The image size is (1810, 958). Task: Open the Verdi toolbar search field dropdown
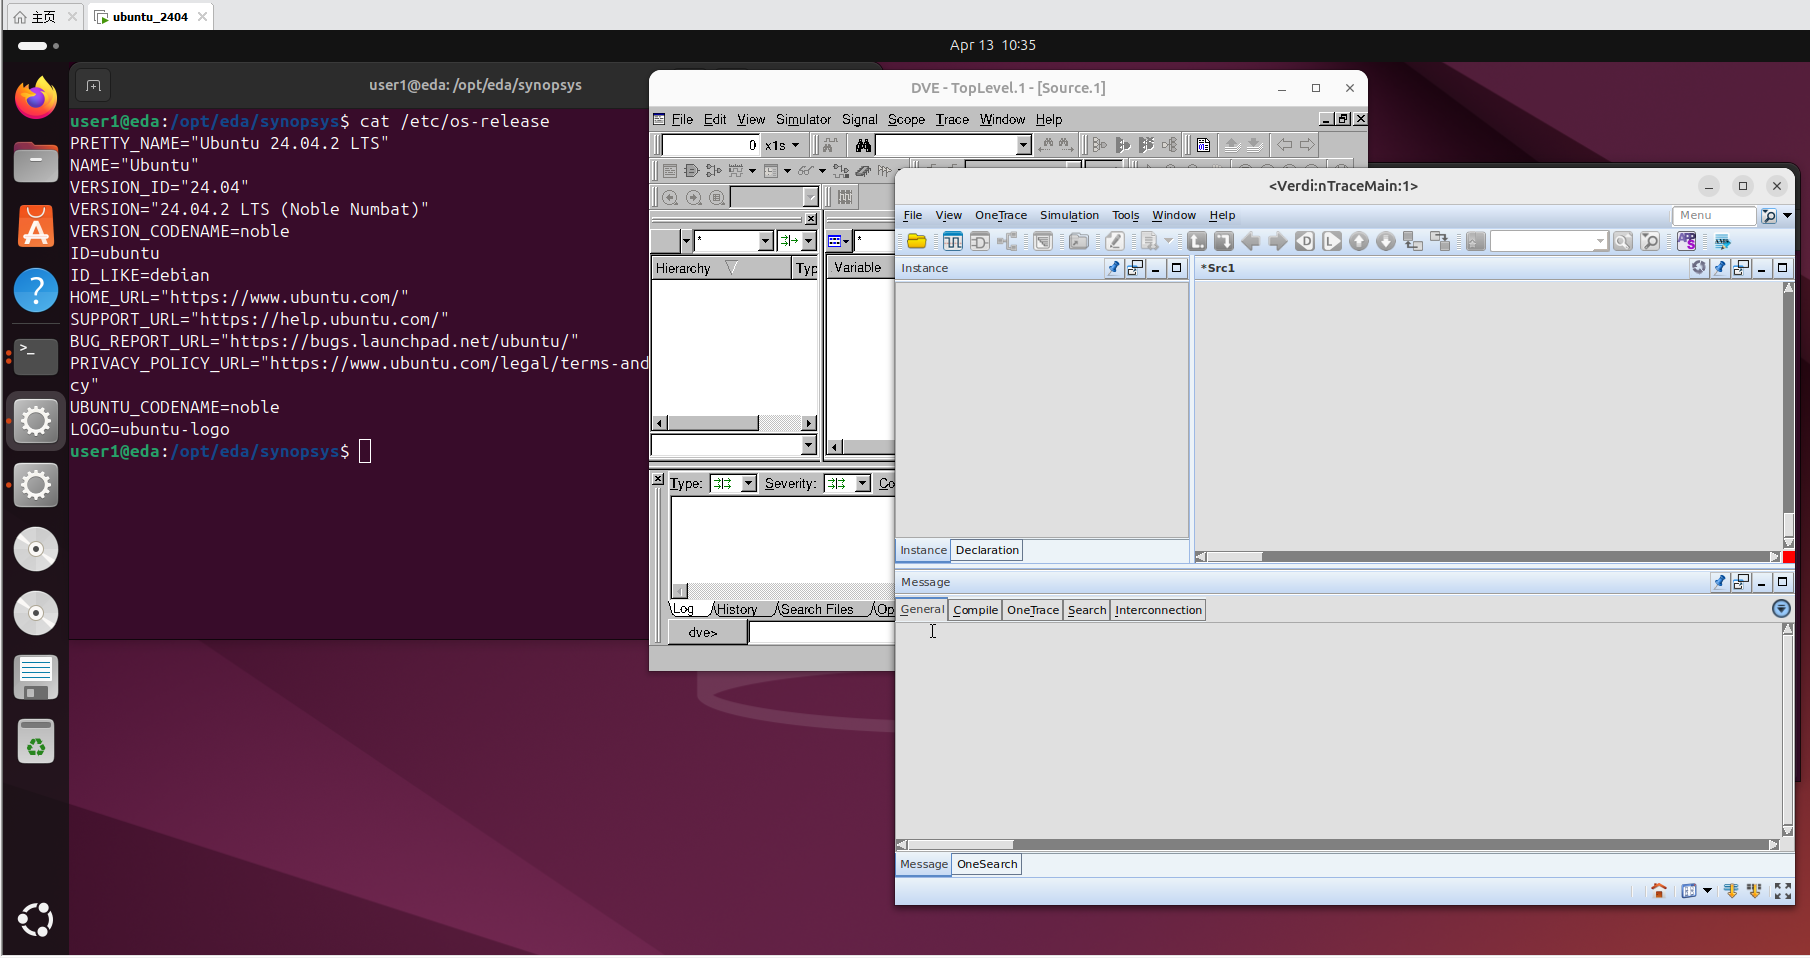click(x=1600, y=241)
